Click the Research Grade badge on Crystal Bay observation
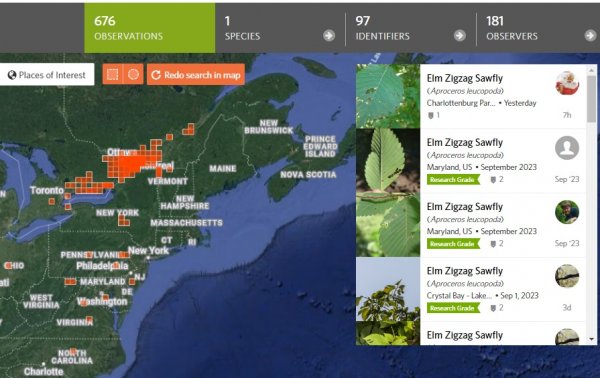Image resolution: width=600 pixels, height=378 pixels. click(453, 308)
